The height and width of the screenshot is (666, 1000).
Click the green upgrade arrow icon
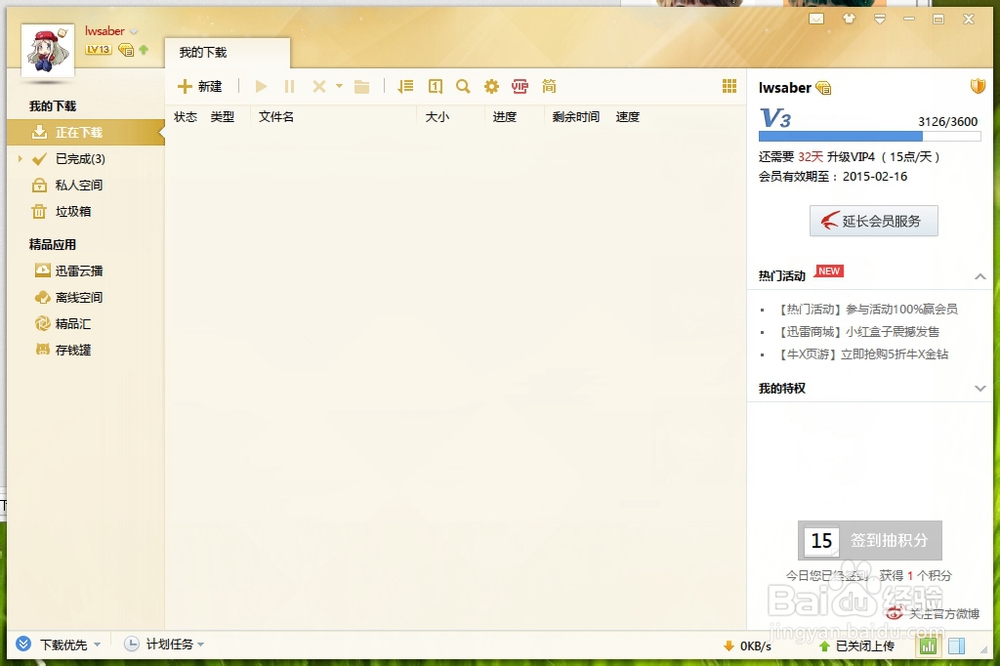point(143,49)
